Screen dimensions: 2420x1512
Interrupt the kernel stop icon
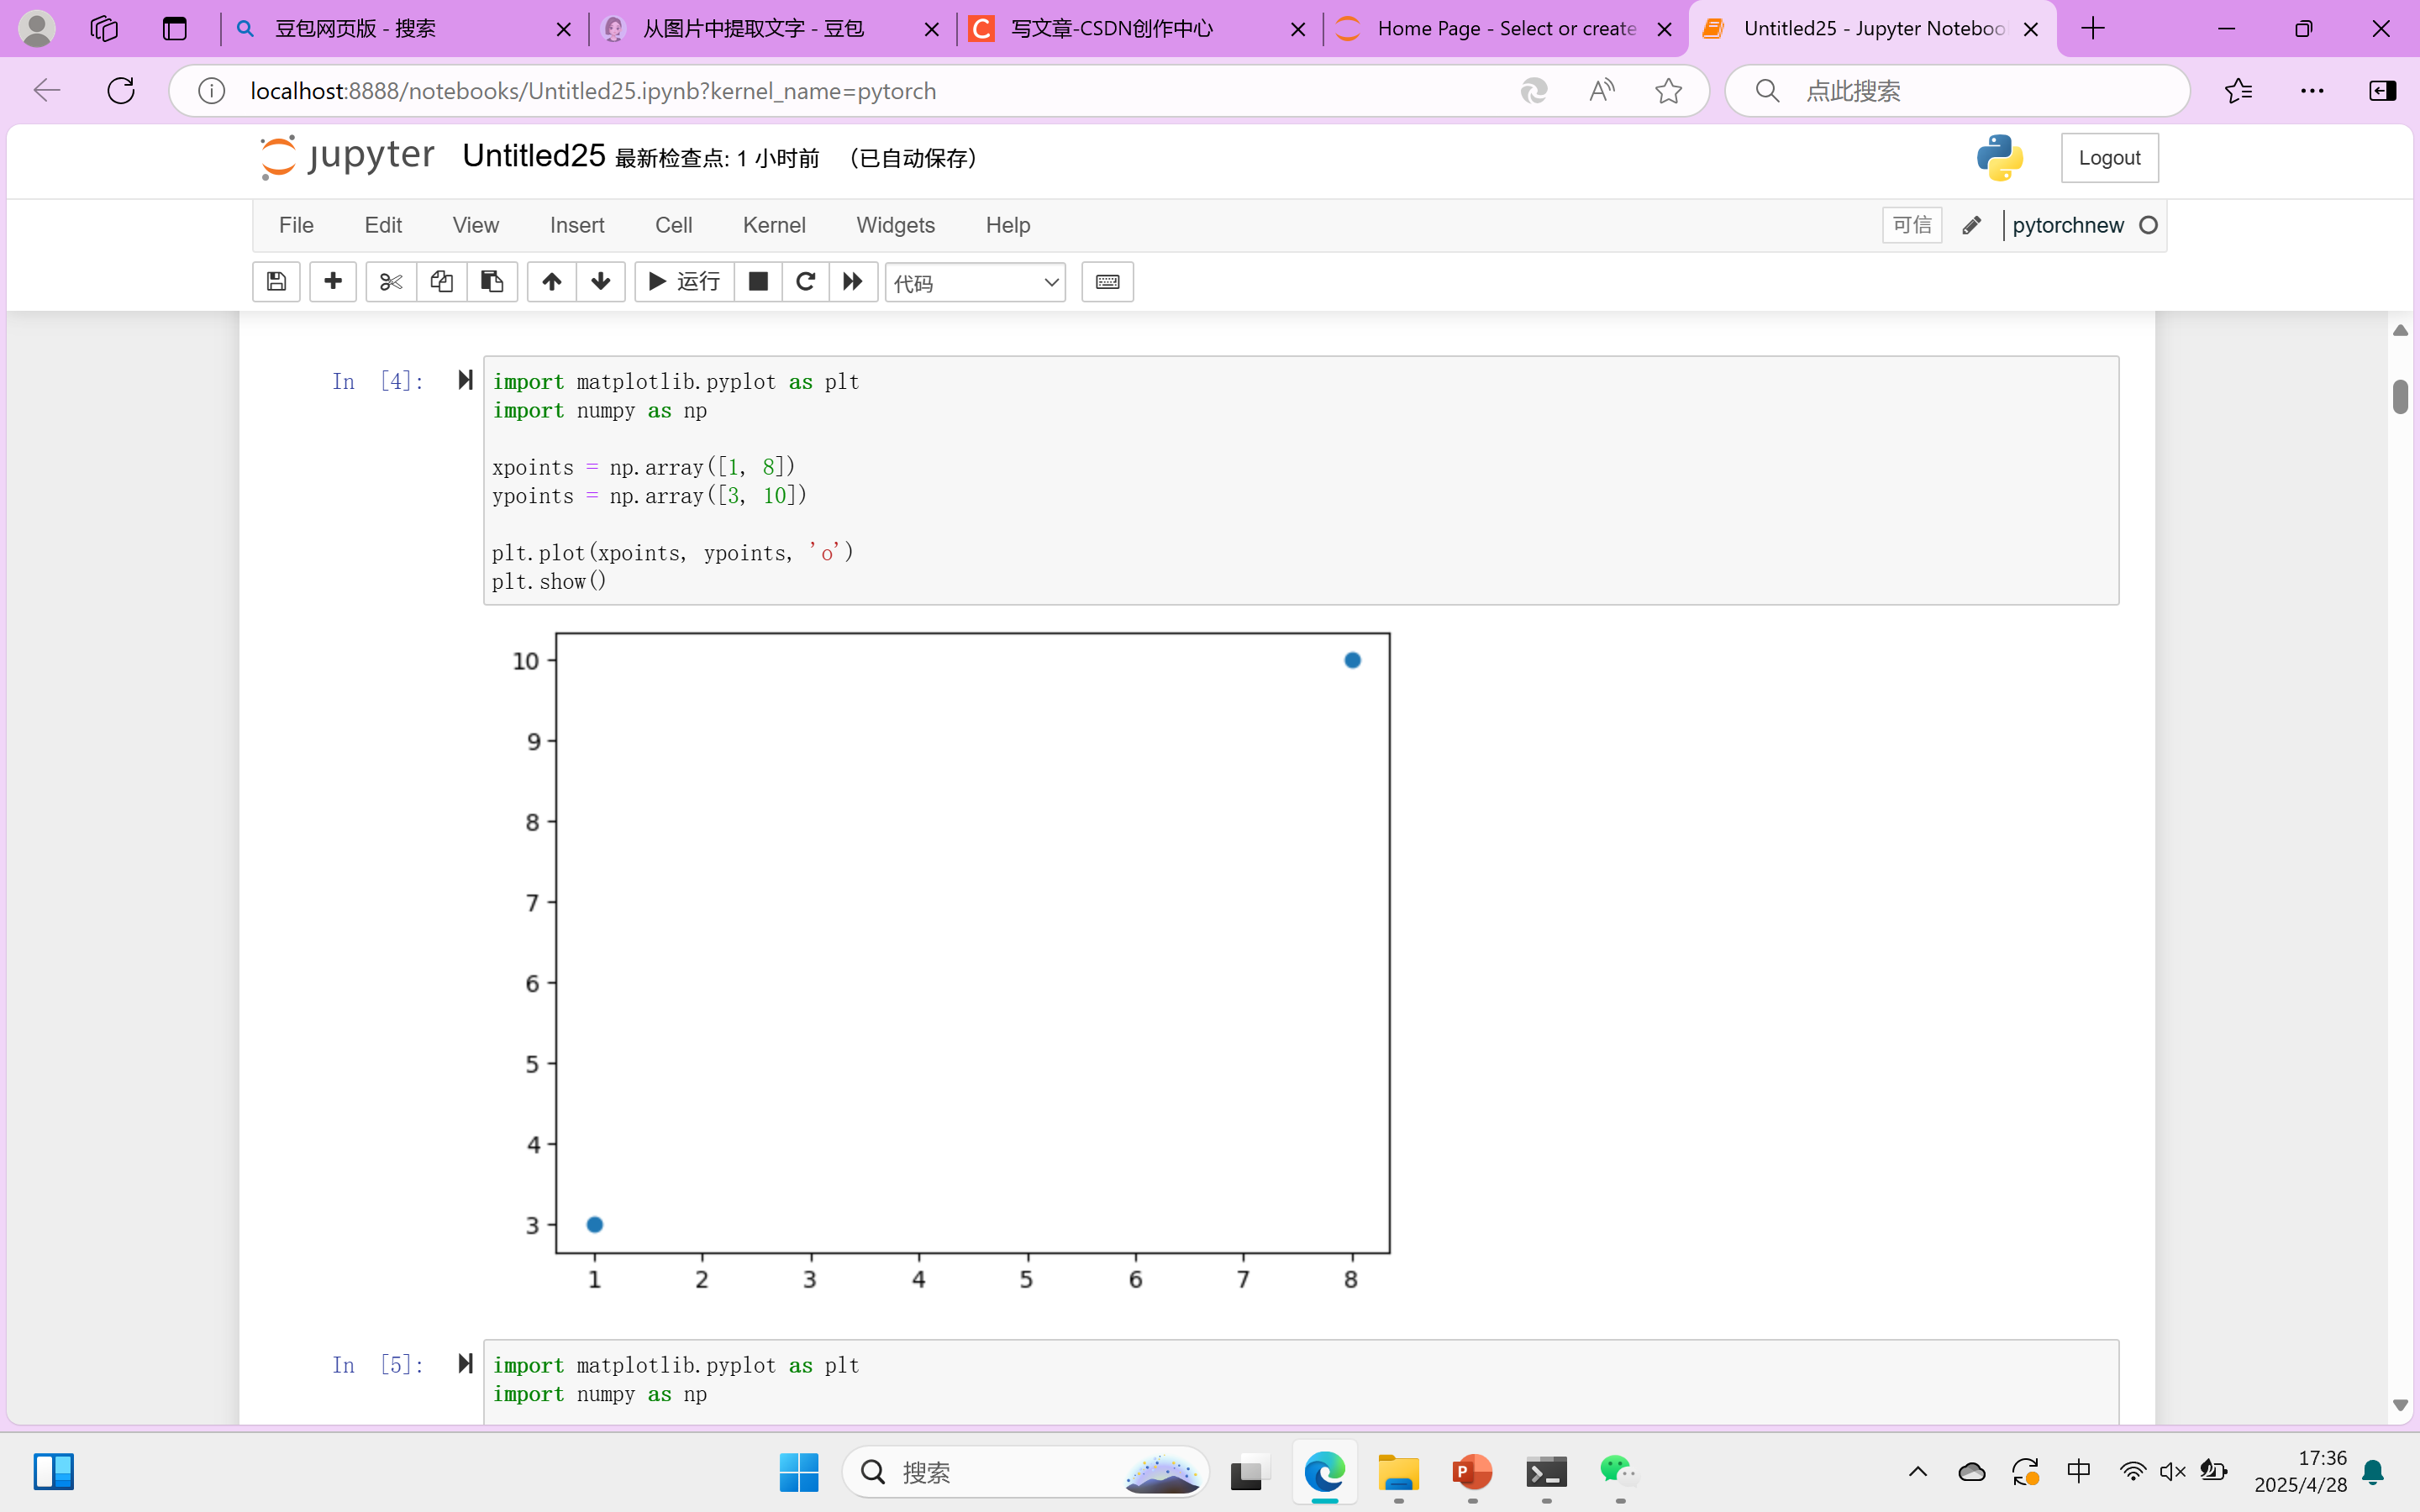(x=758, y=282)
